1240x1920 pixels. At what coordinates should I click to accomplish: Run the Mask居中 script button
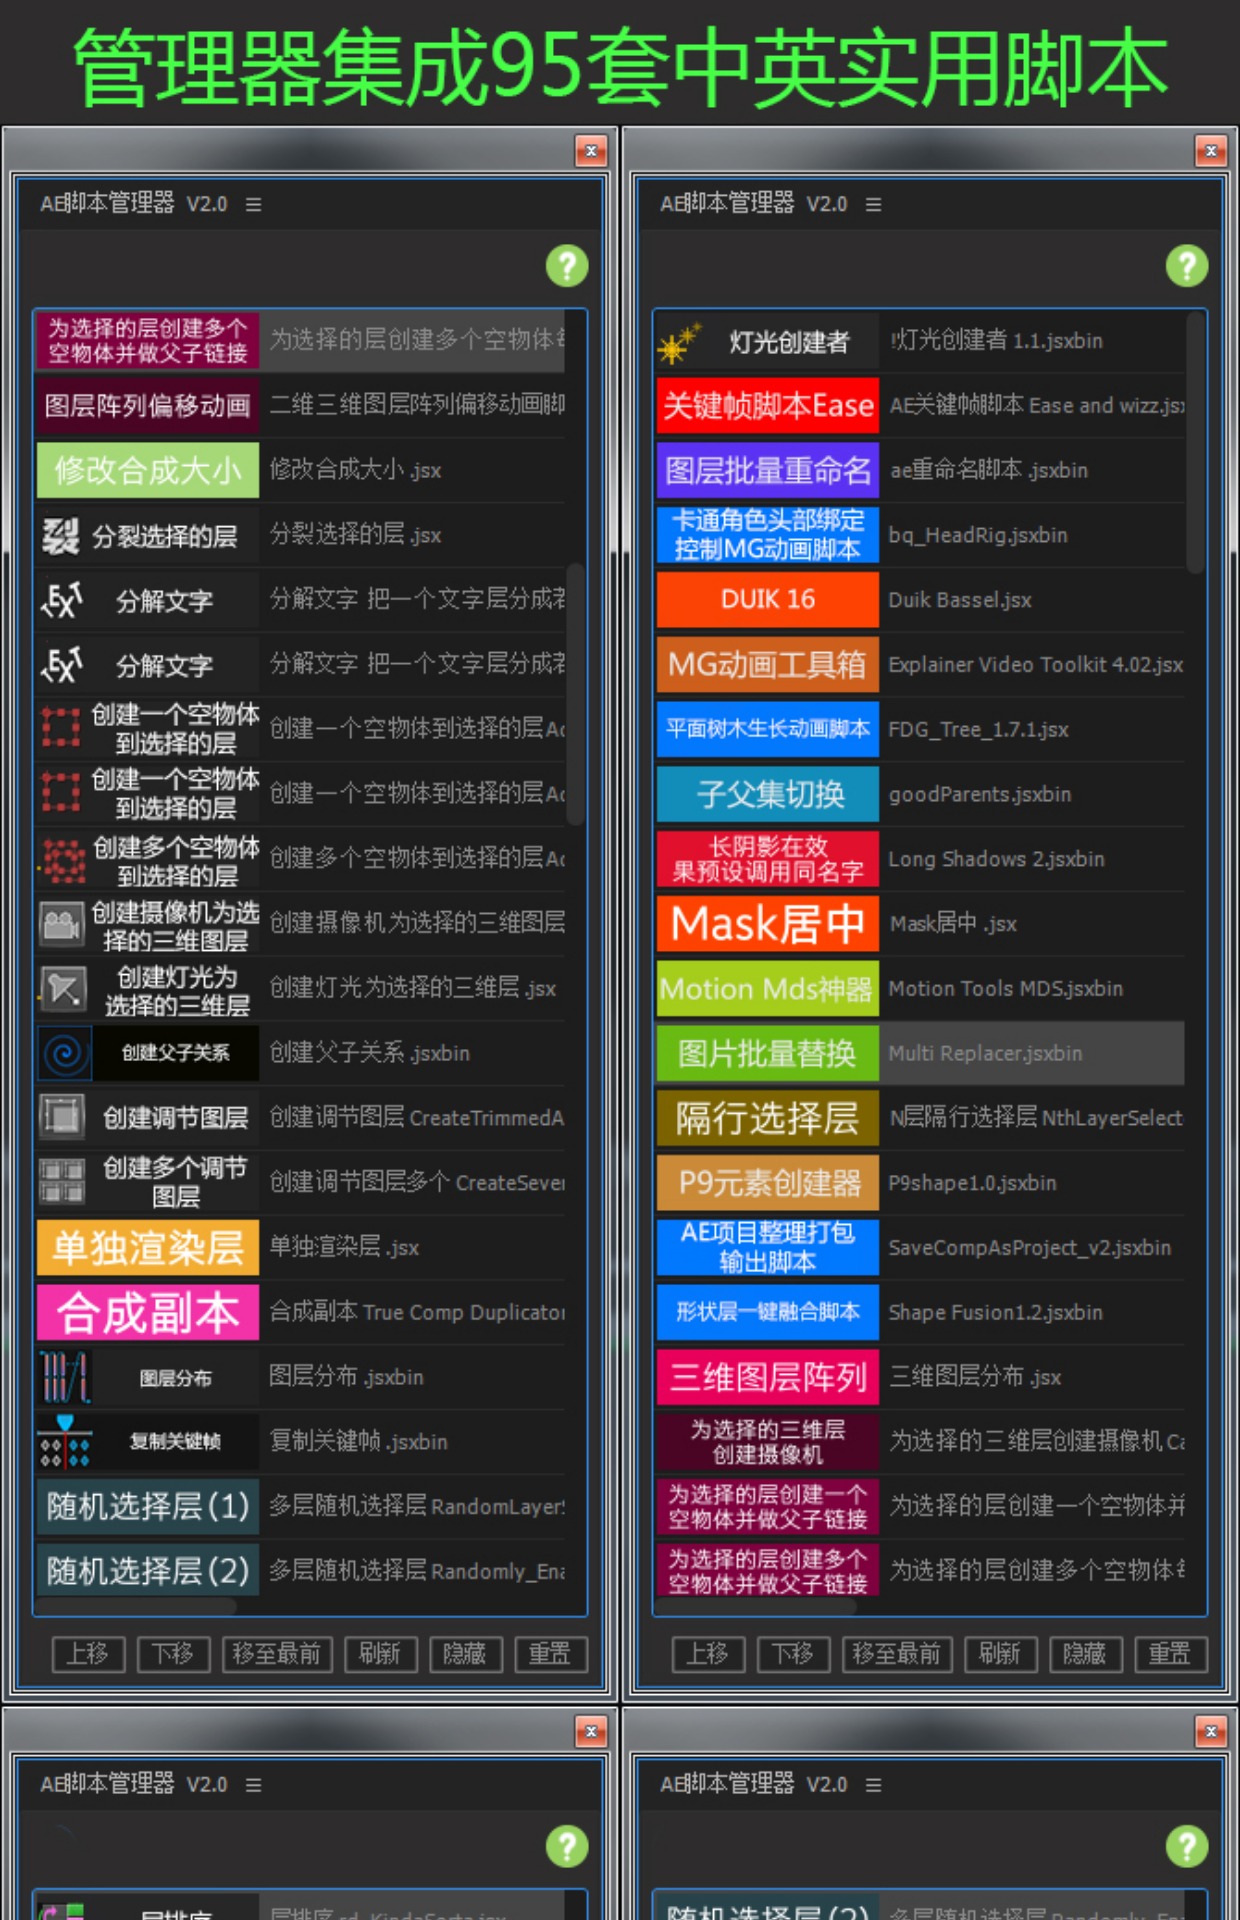coord(768,923)
